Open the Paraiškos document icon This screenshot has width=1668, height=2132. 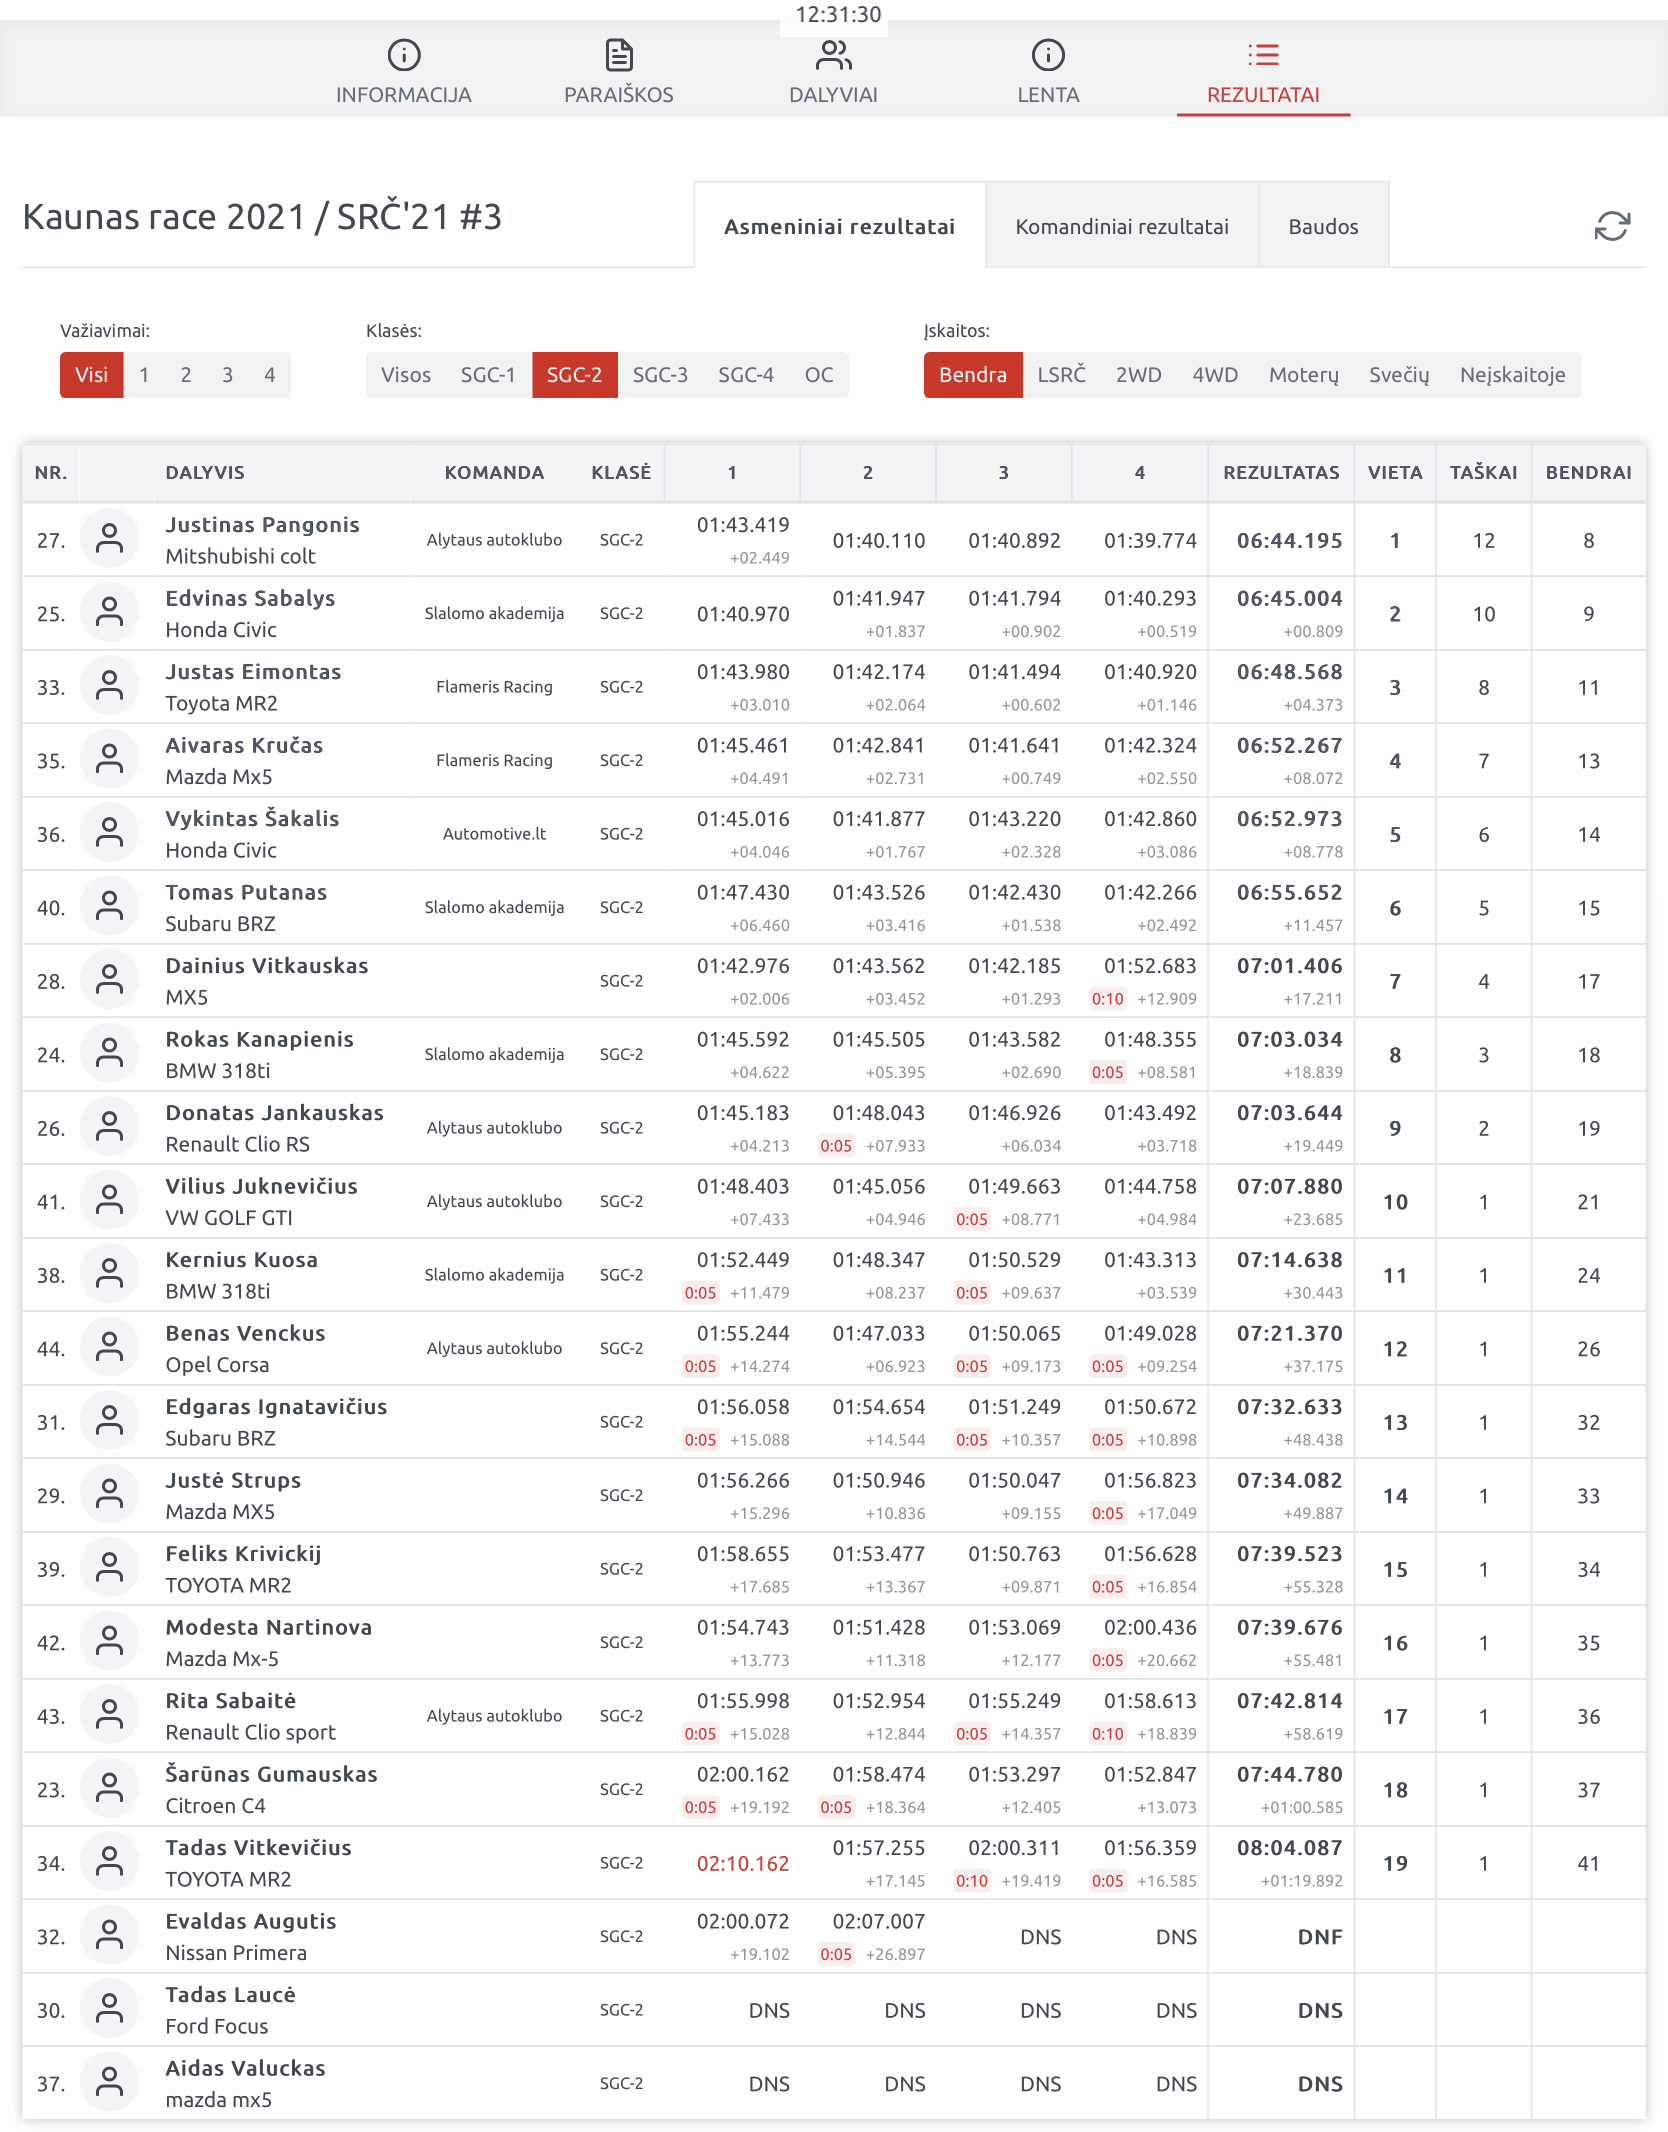click(619, 55)
